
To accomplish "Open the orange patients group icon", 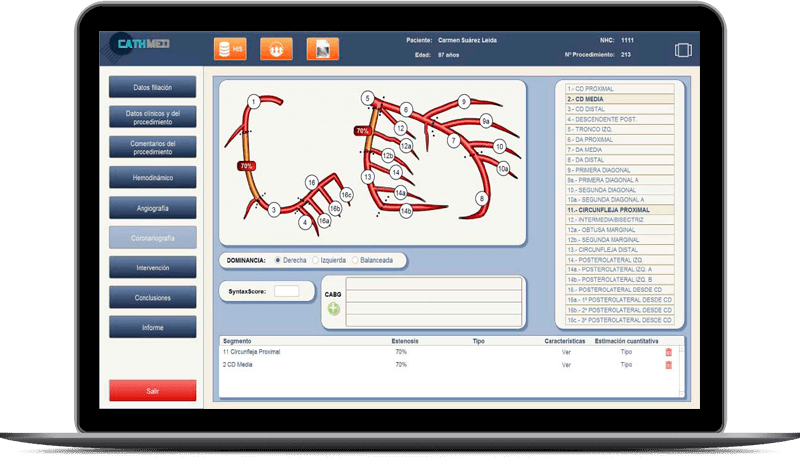I will pyautogui.click(x=276, y=48).
